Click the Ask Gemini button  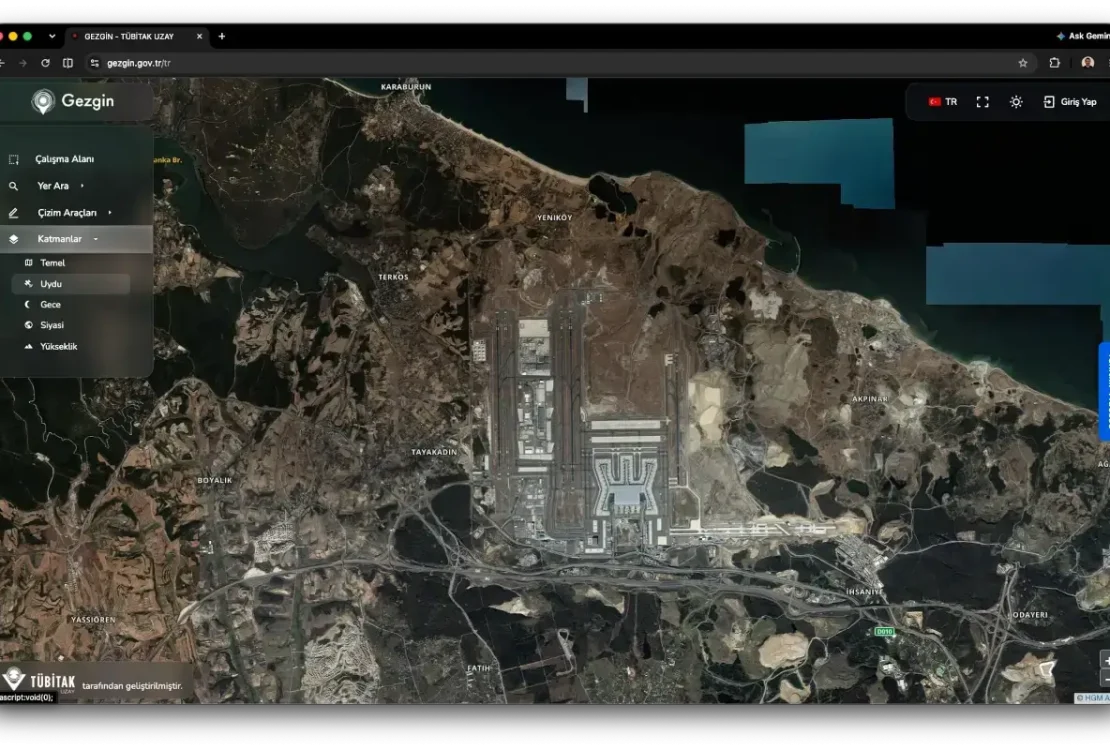[1083, 36]
